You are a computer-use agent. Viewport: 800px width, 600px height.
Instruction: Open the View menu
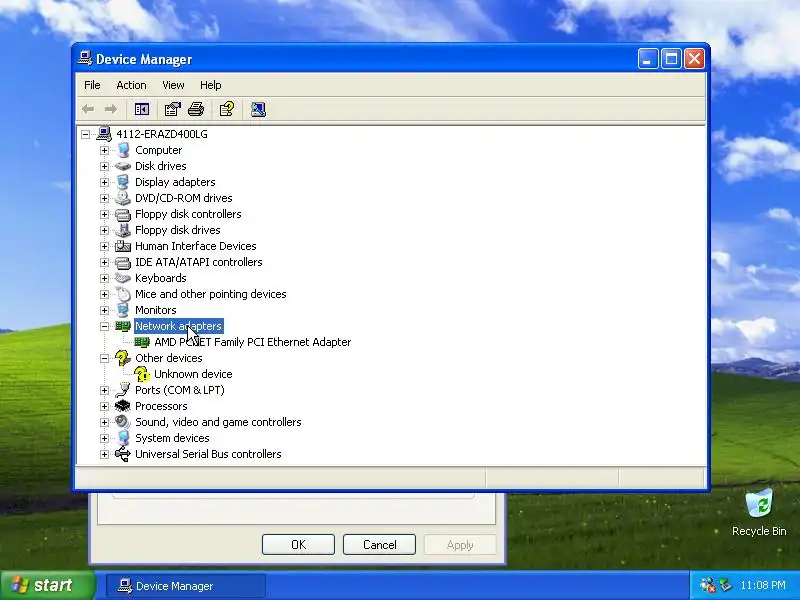pos(173,85)
